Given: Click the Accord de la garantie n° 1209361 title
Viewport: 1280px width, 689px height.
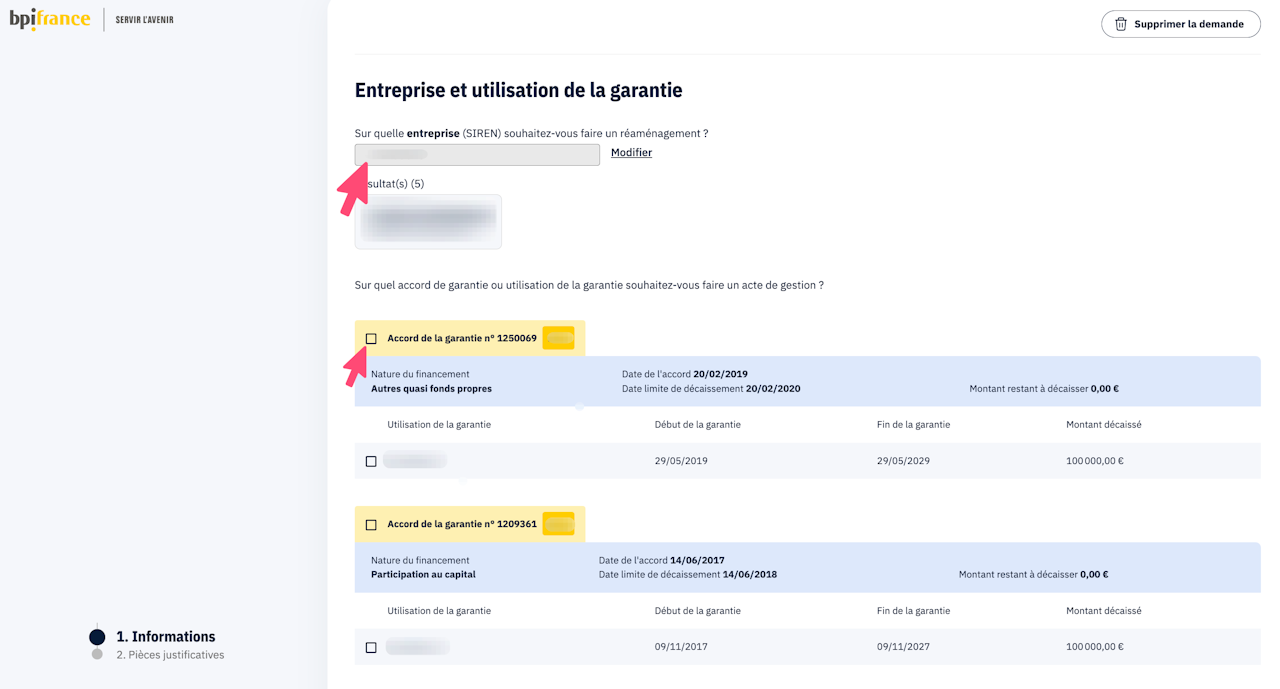Looking at the screenshot, I should click(x=462, y=524).
